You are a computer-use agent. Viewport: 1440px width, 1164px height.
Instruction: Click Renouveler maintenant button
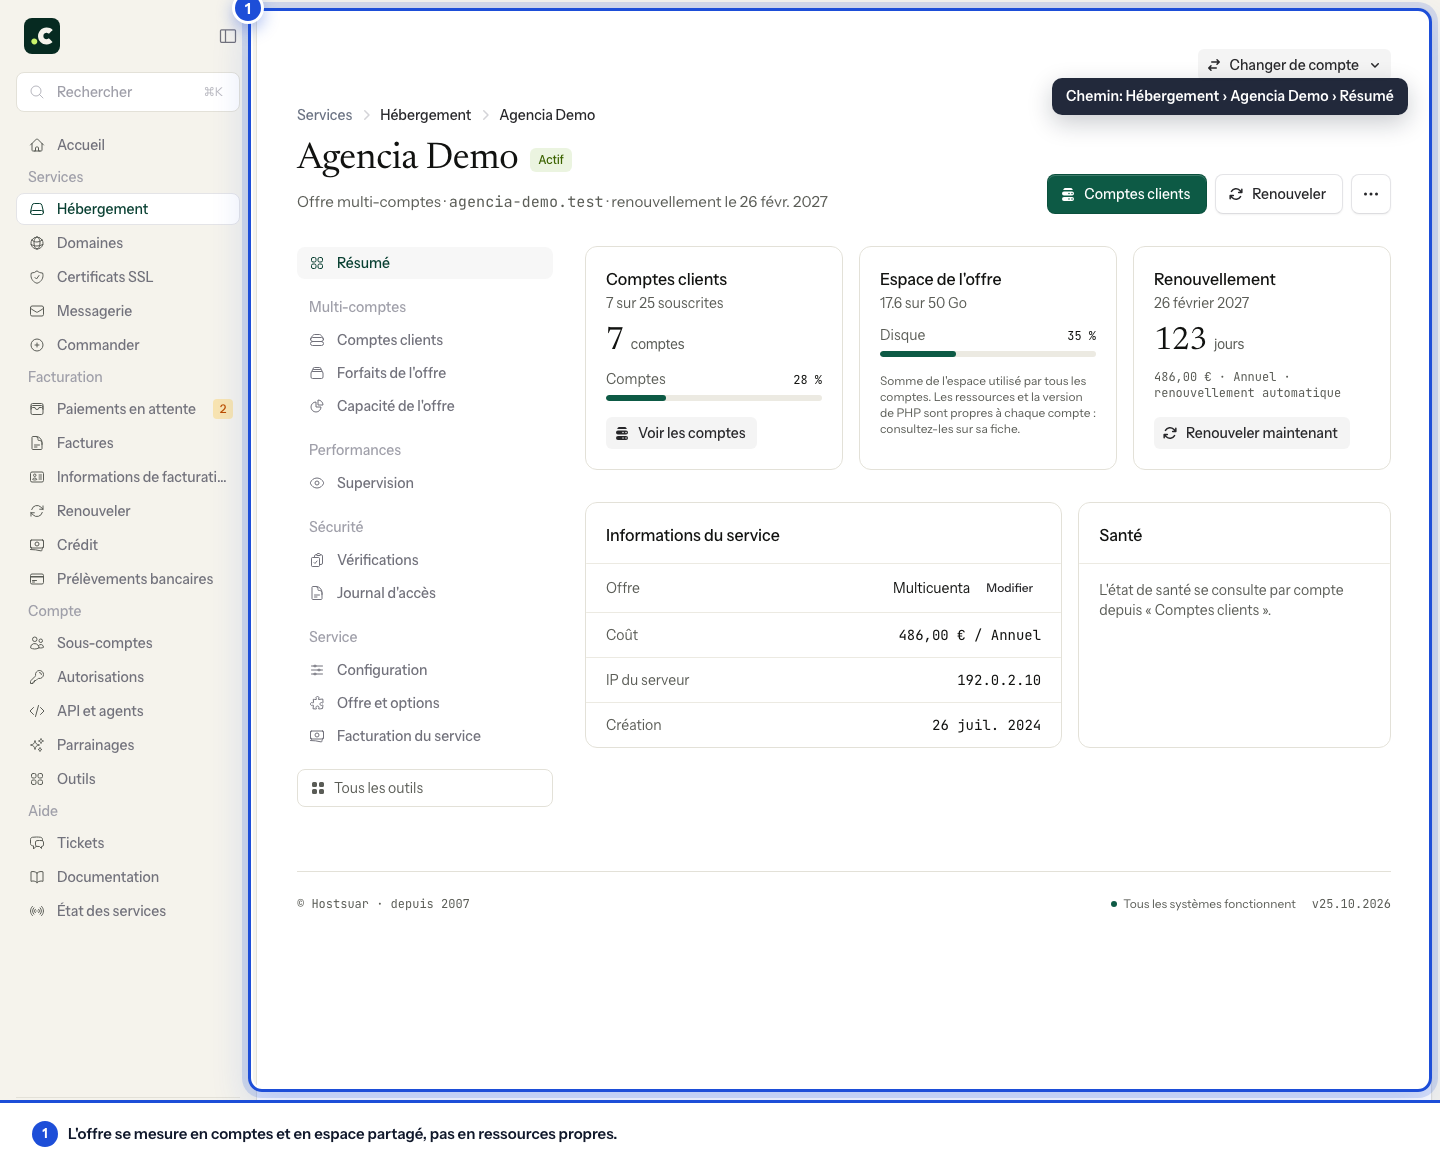click(1252, 433)
